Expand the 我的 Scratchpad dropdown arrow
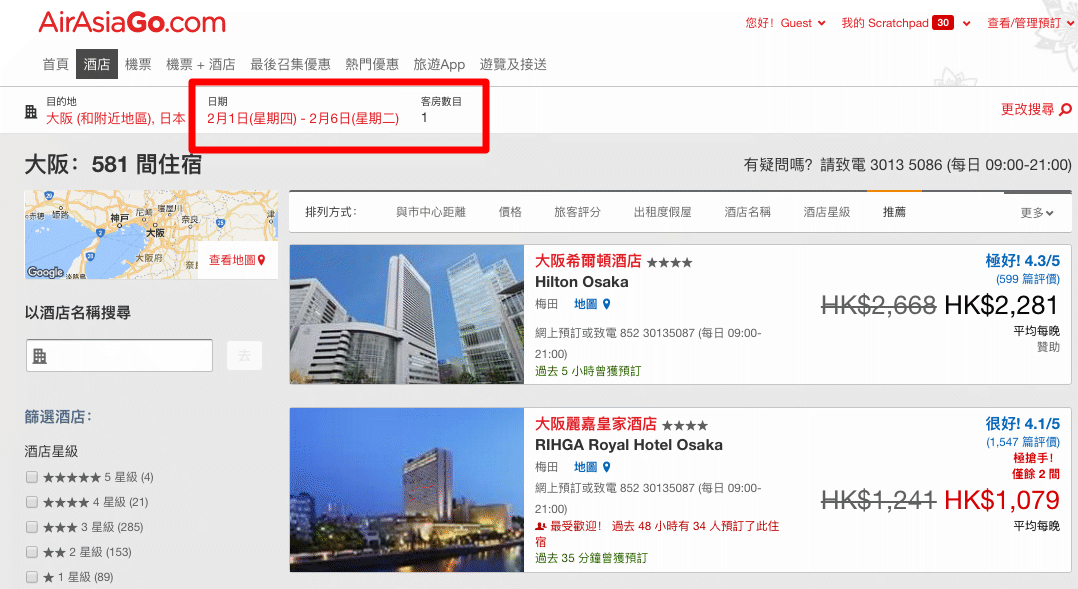Image resolution: width=1078 pixels, height=589 pixels. pyautogui.click(x=967, y=23)
